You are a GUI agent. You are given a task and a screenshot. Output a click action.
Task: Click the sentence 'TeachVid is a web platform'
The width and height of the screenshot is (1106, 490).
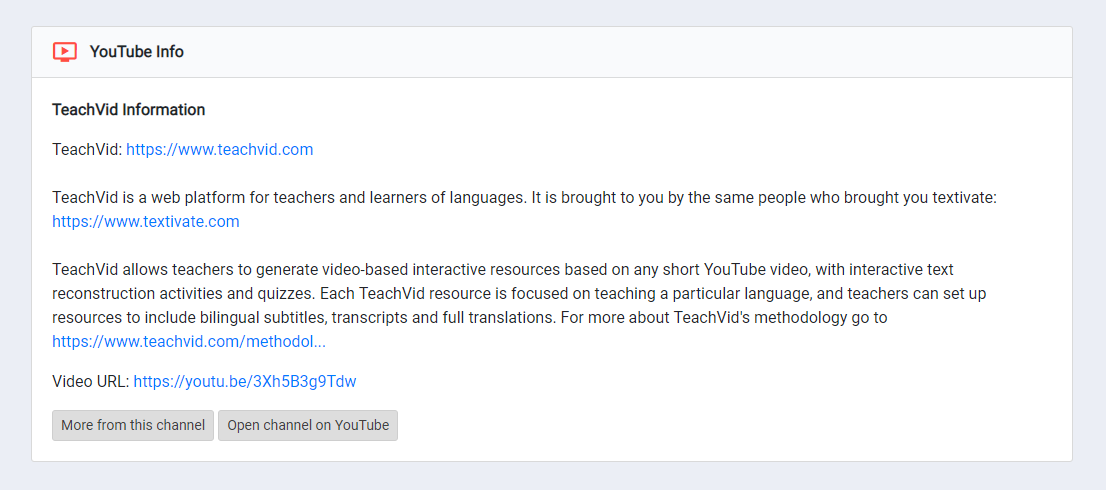pos(145,198)
